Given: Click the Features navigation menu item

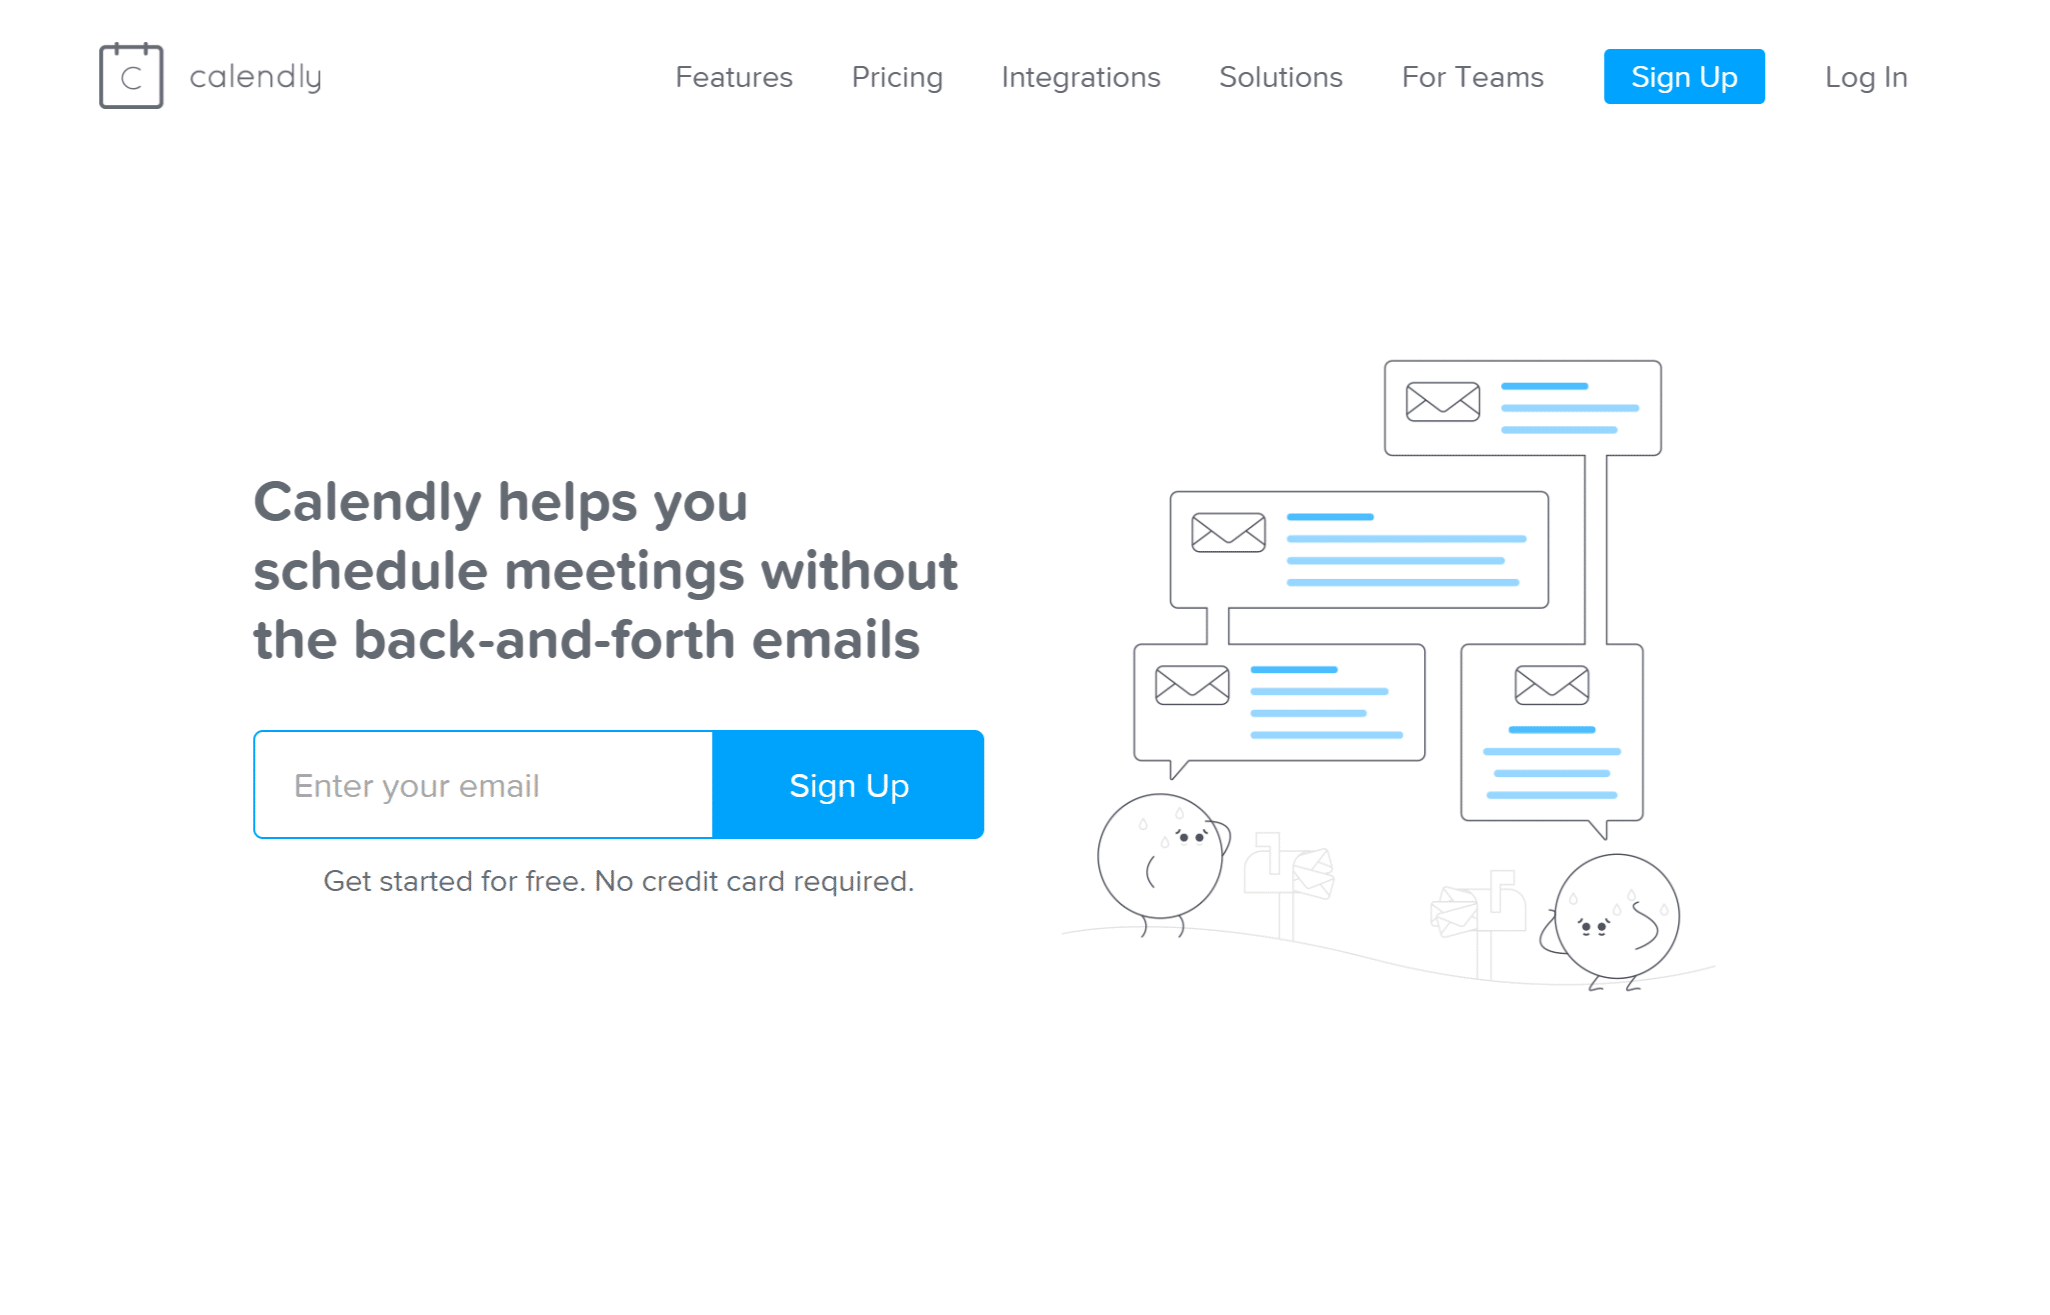Looking at the screenshot, I should click(x=734, y=78).
